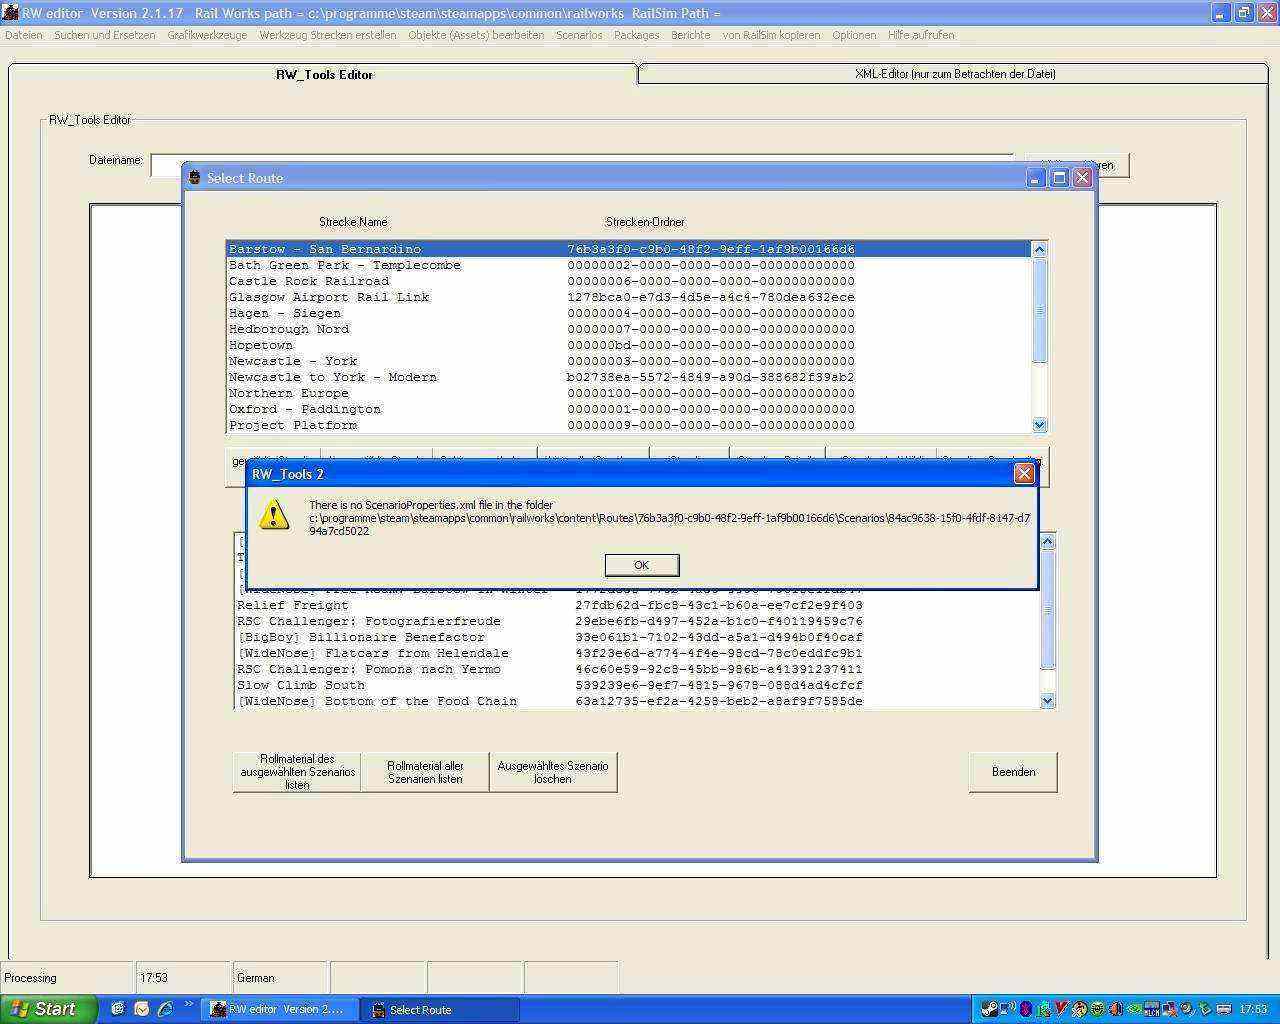Image resolution: width=1280 pixels, height=1024 pixels.
Task: Open von RailSim kopieren menu
Action: (x=771, y=35)
